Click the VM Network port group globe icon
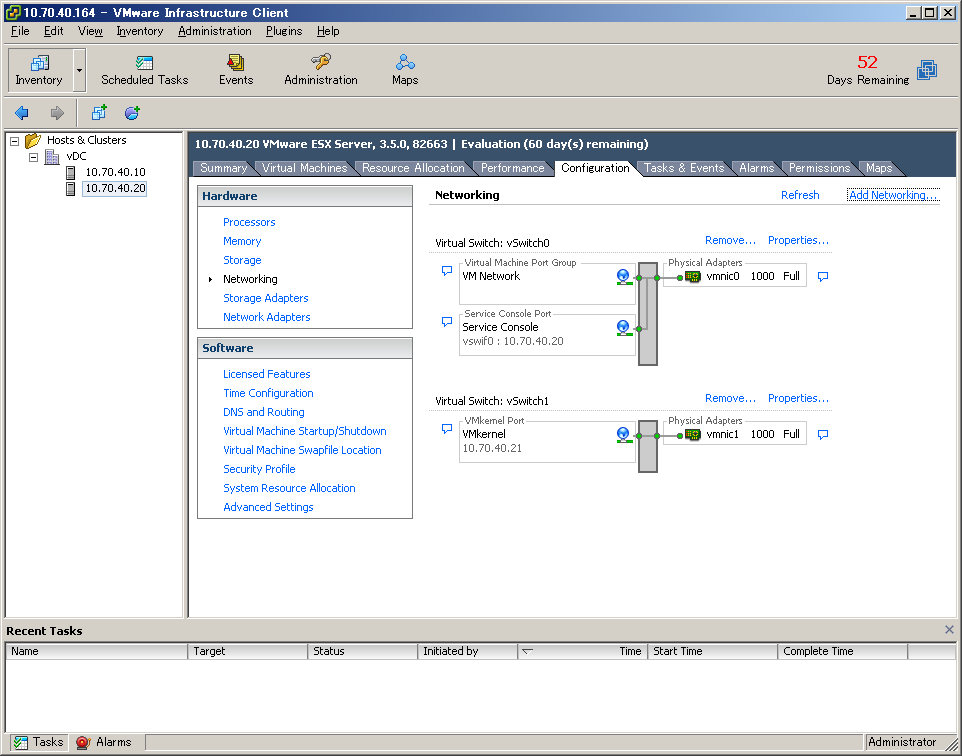Viewport: 962px width, 756px height. (x=623, y=277)
